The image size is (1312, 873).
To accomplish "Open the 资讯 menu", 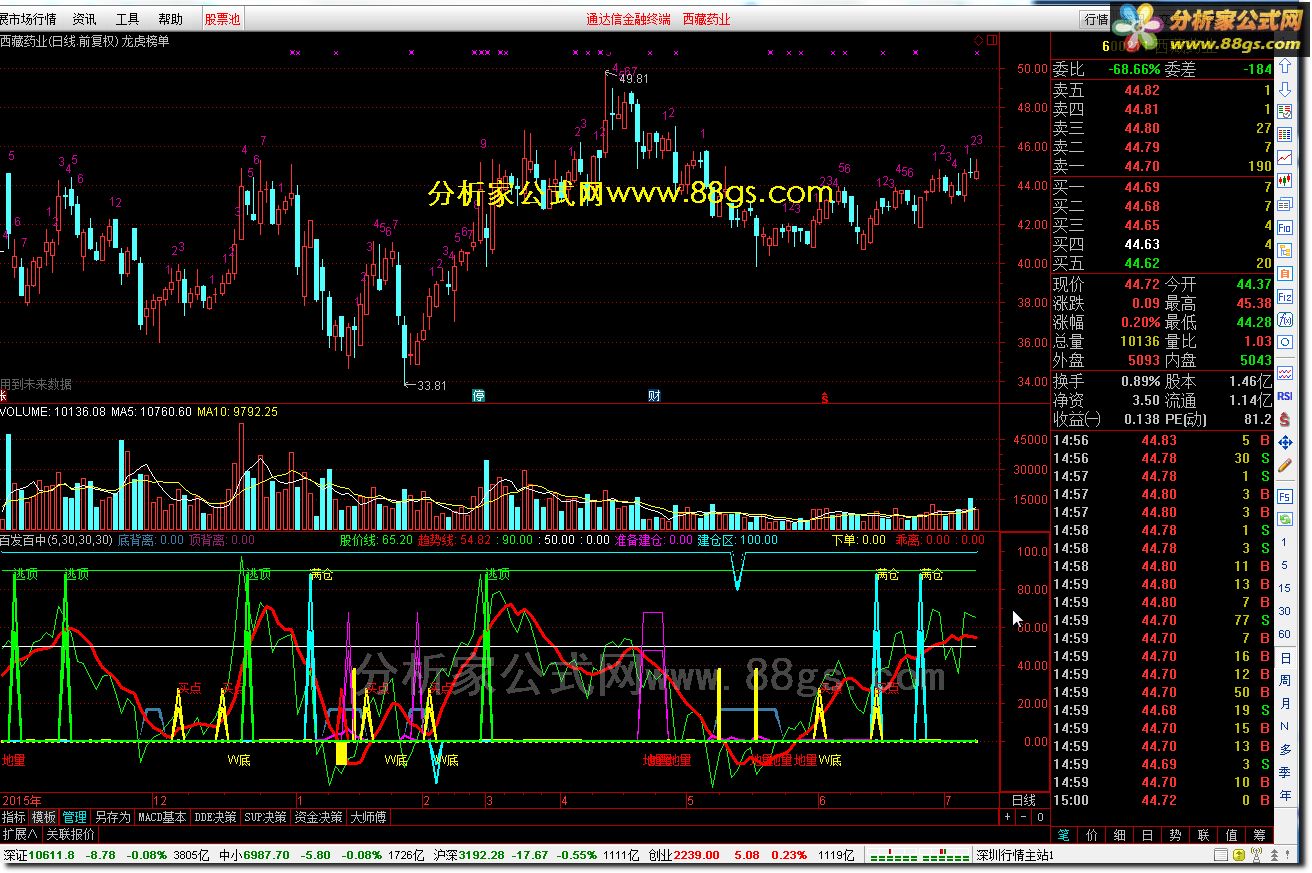I will 85,19.
